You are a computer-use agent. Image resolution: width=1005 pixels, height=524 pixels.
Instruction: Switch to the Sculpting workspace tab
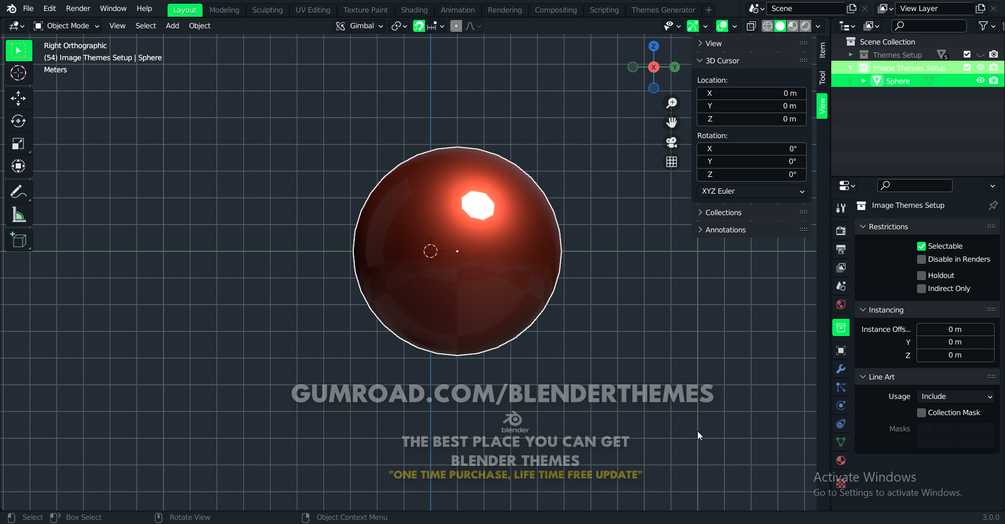(267, 10)
